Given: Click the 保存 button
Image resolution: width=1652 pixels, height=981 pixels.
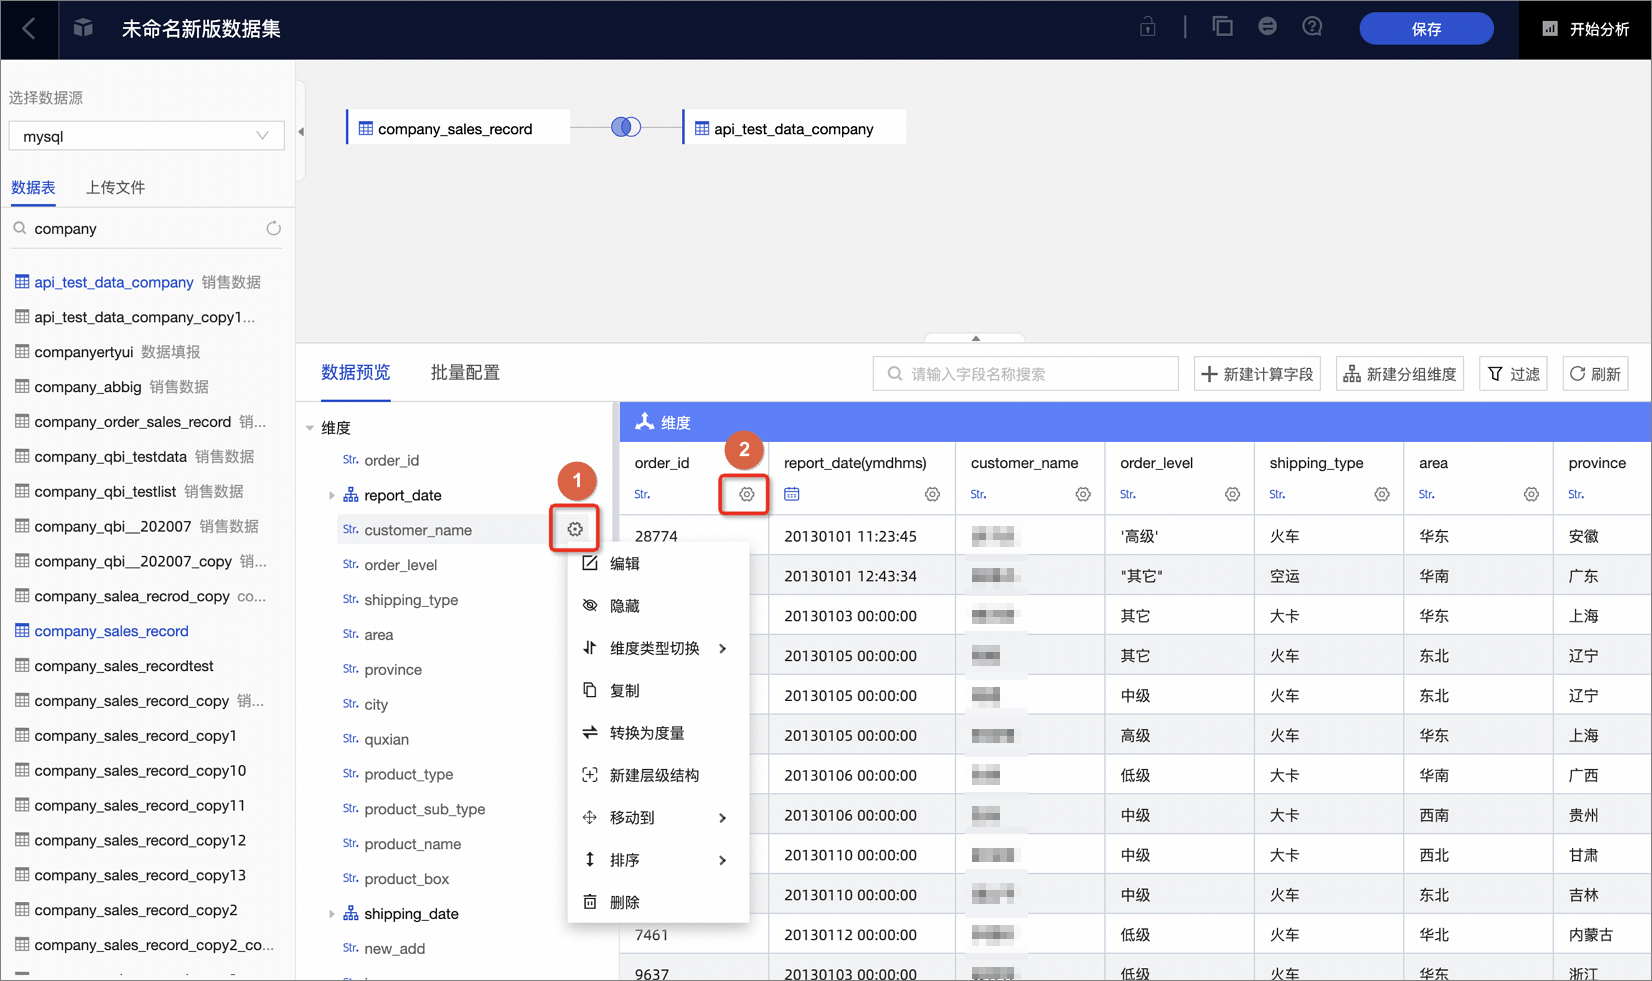Looking at the screenshot, I should (x=1426, y=29).
